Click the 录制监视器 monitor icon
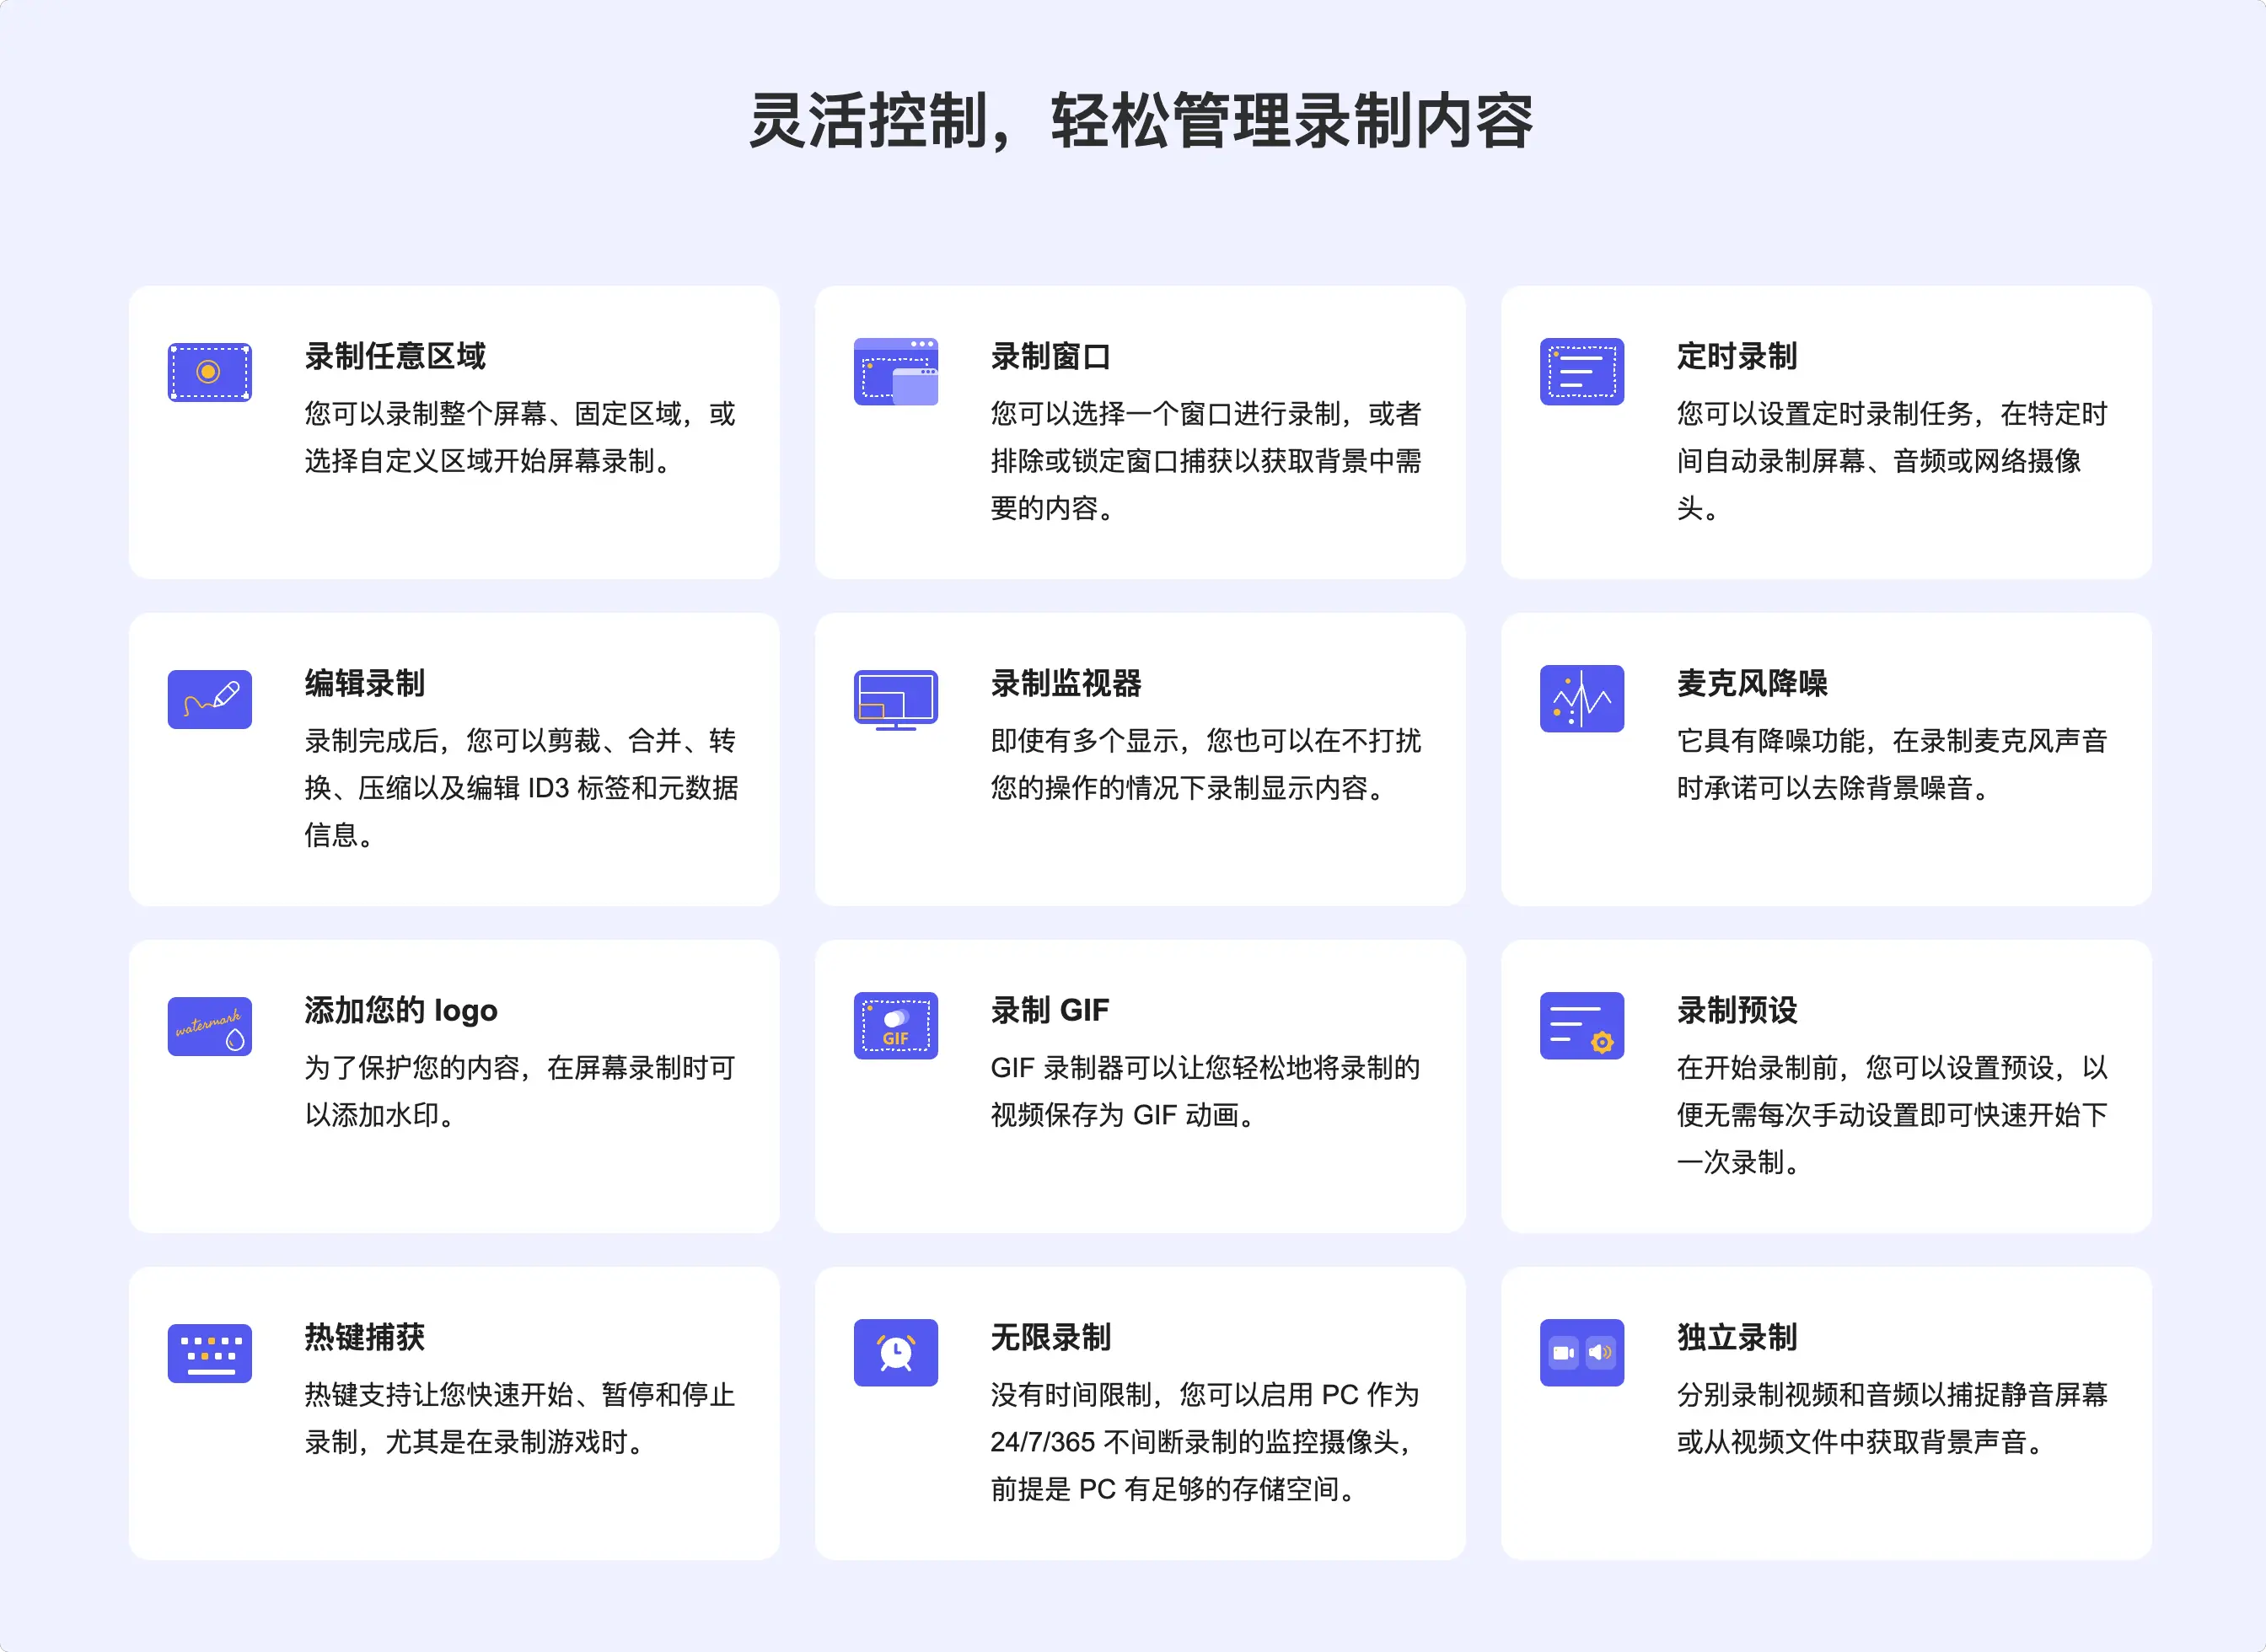 coord(895,699)
